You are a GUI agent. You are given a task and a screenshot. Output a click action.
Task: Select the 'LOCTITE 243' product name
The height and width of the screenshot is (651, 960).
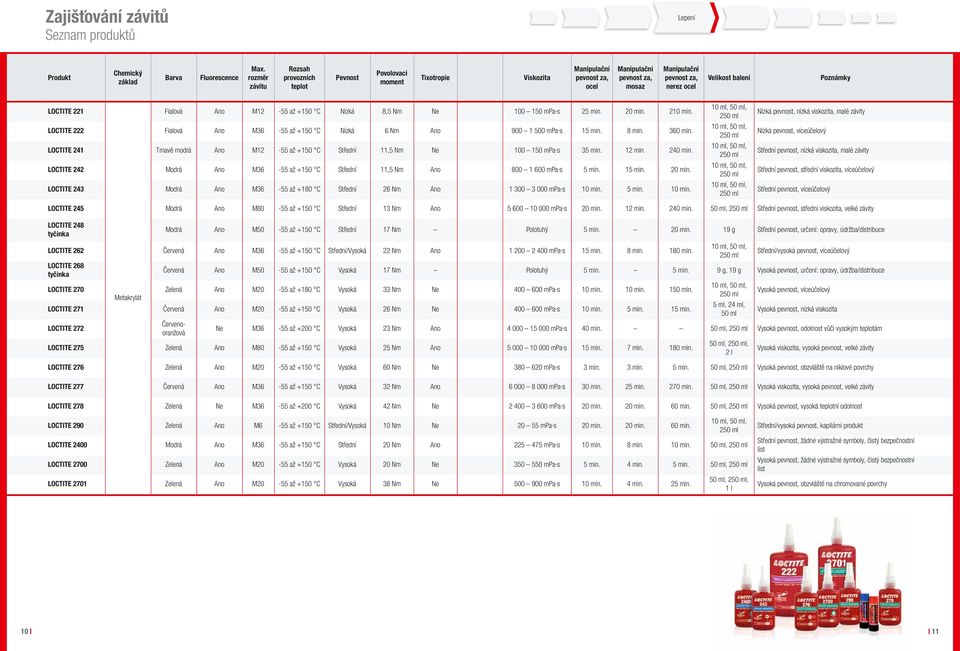66,189
